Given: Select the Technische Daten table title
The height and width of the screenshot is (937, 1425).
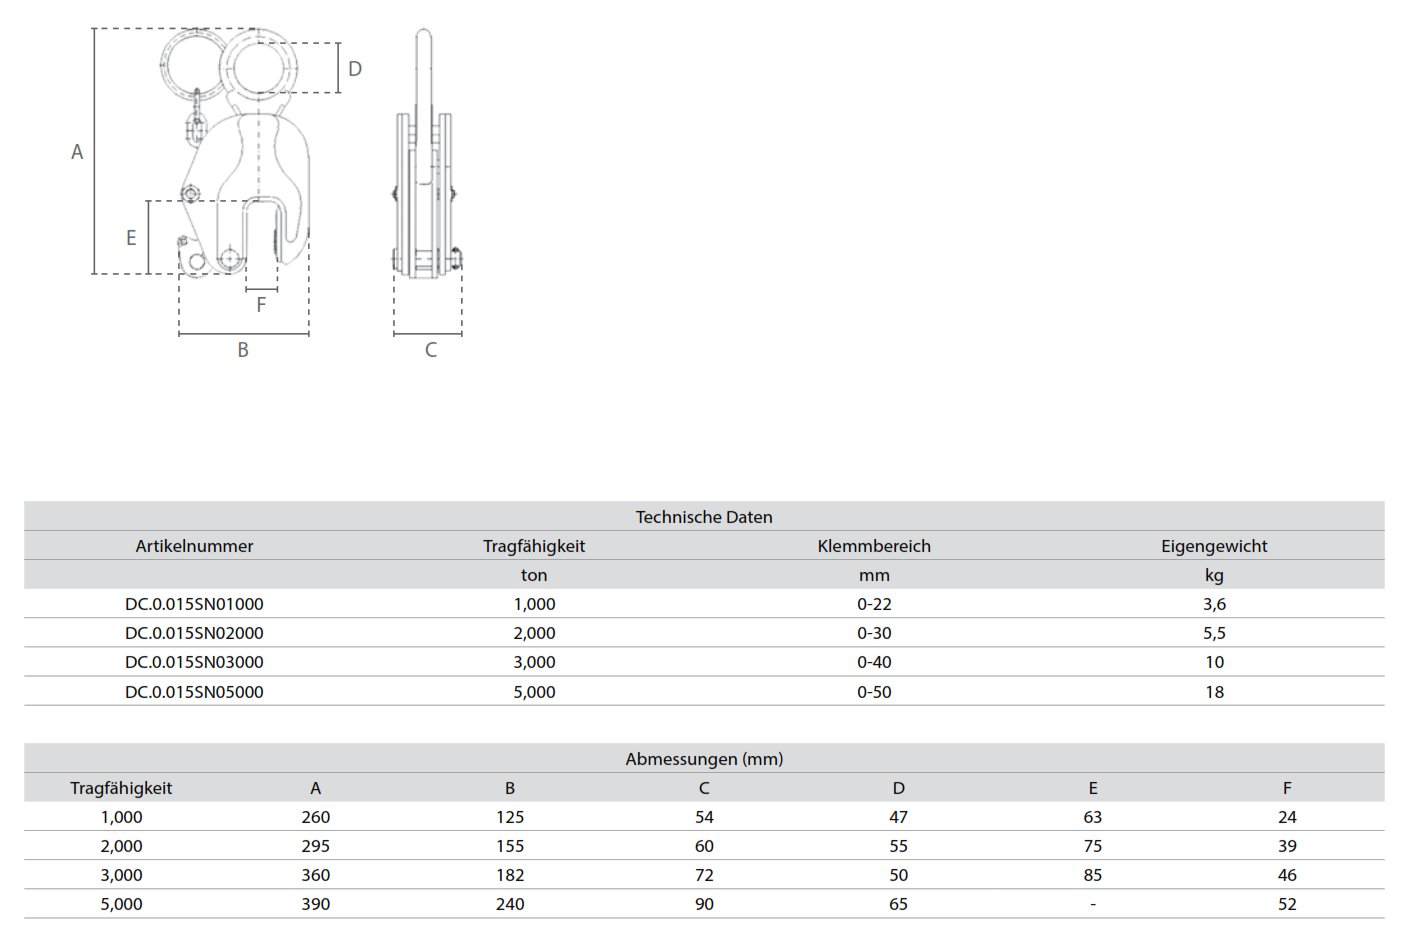Looking at the screenshot, I should click(x=704, y=517).
